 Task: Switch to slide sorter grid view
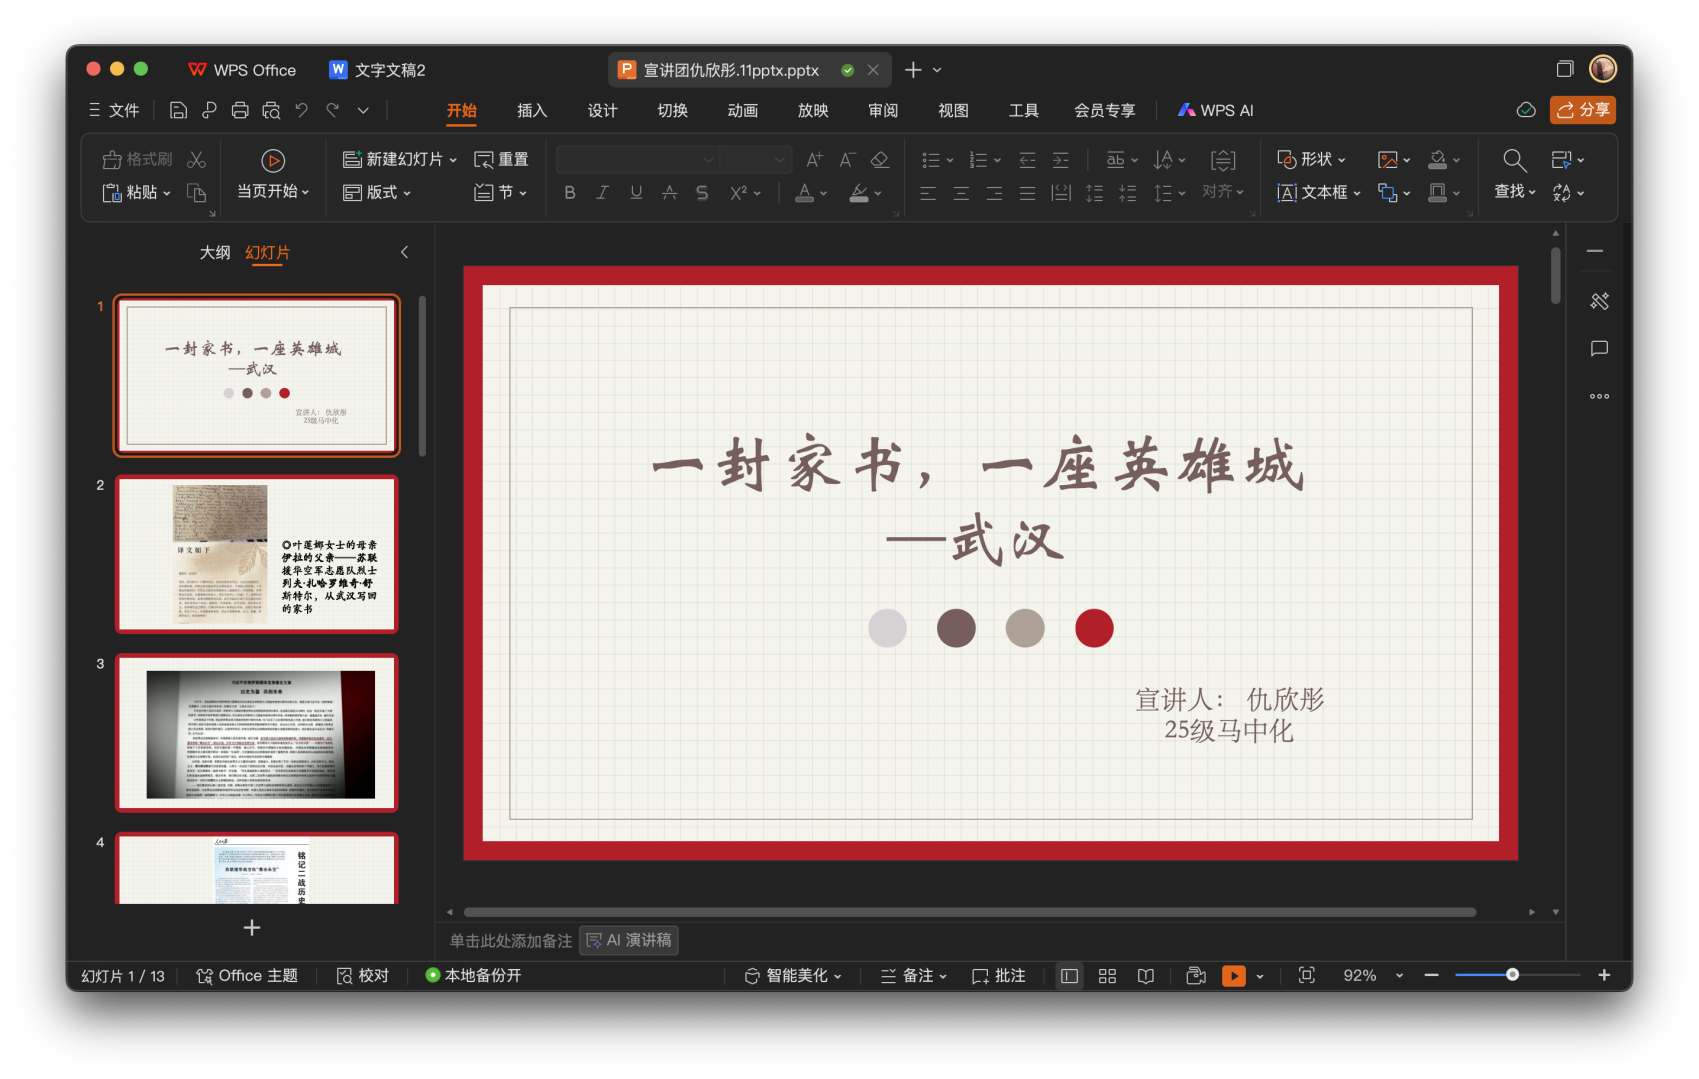click(1107, 976)
